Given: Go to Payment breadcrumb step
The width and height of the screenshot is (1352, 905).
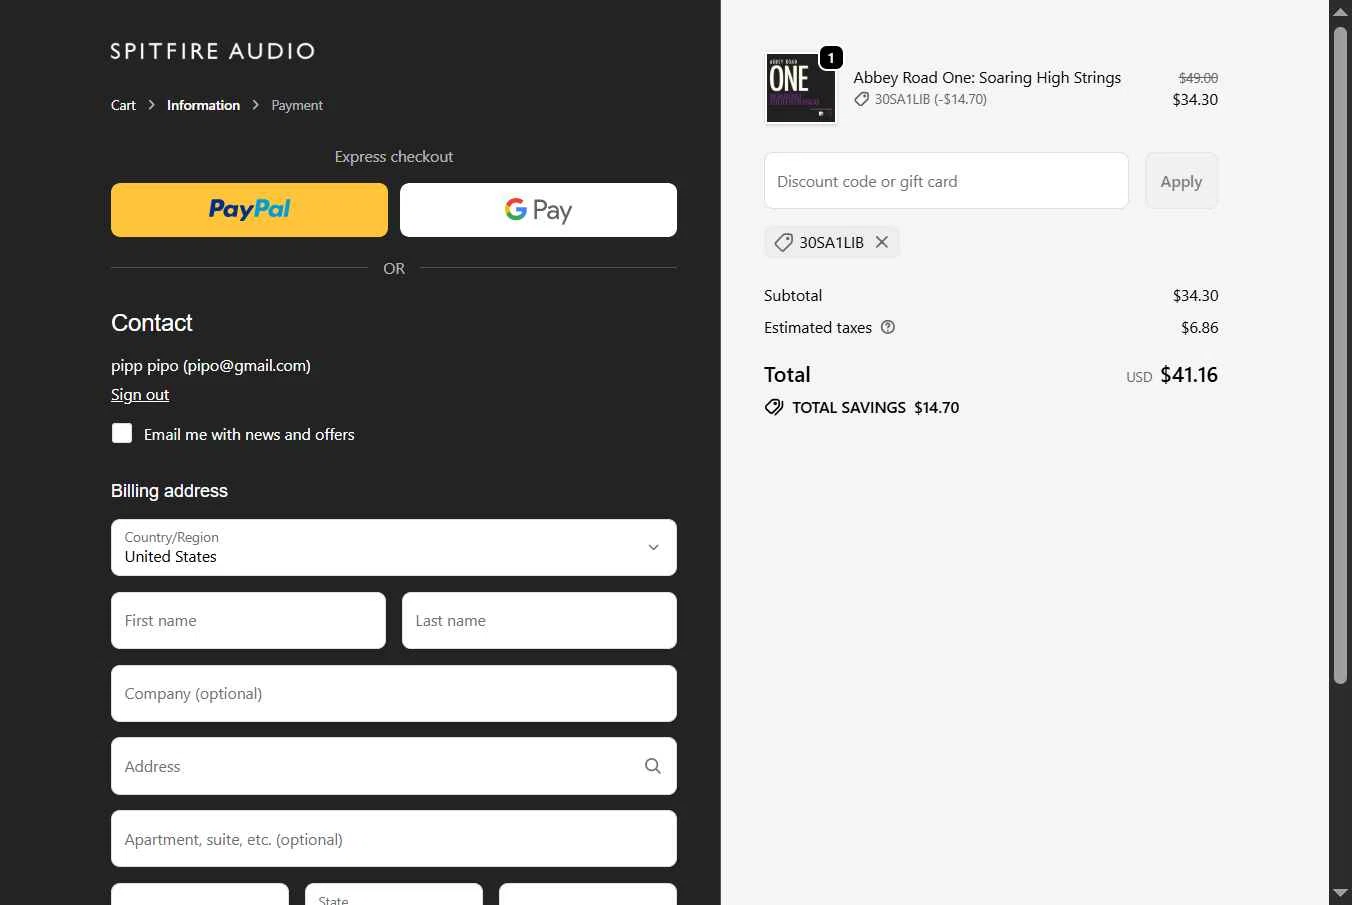Looking at the screenshot, I should 297,105.
